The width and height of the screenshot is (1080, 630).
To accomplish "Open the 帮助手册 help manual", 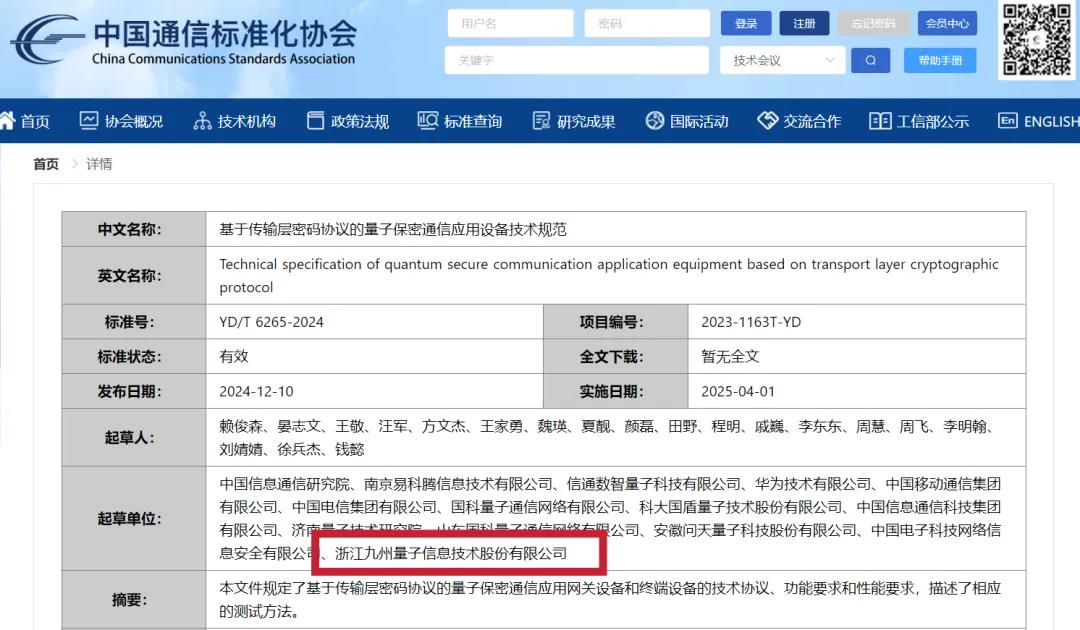I will click(940, 61).
